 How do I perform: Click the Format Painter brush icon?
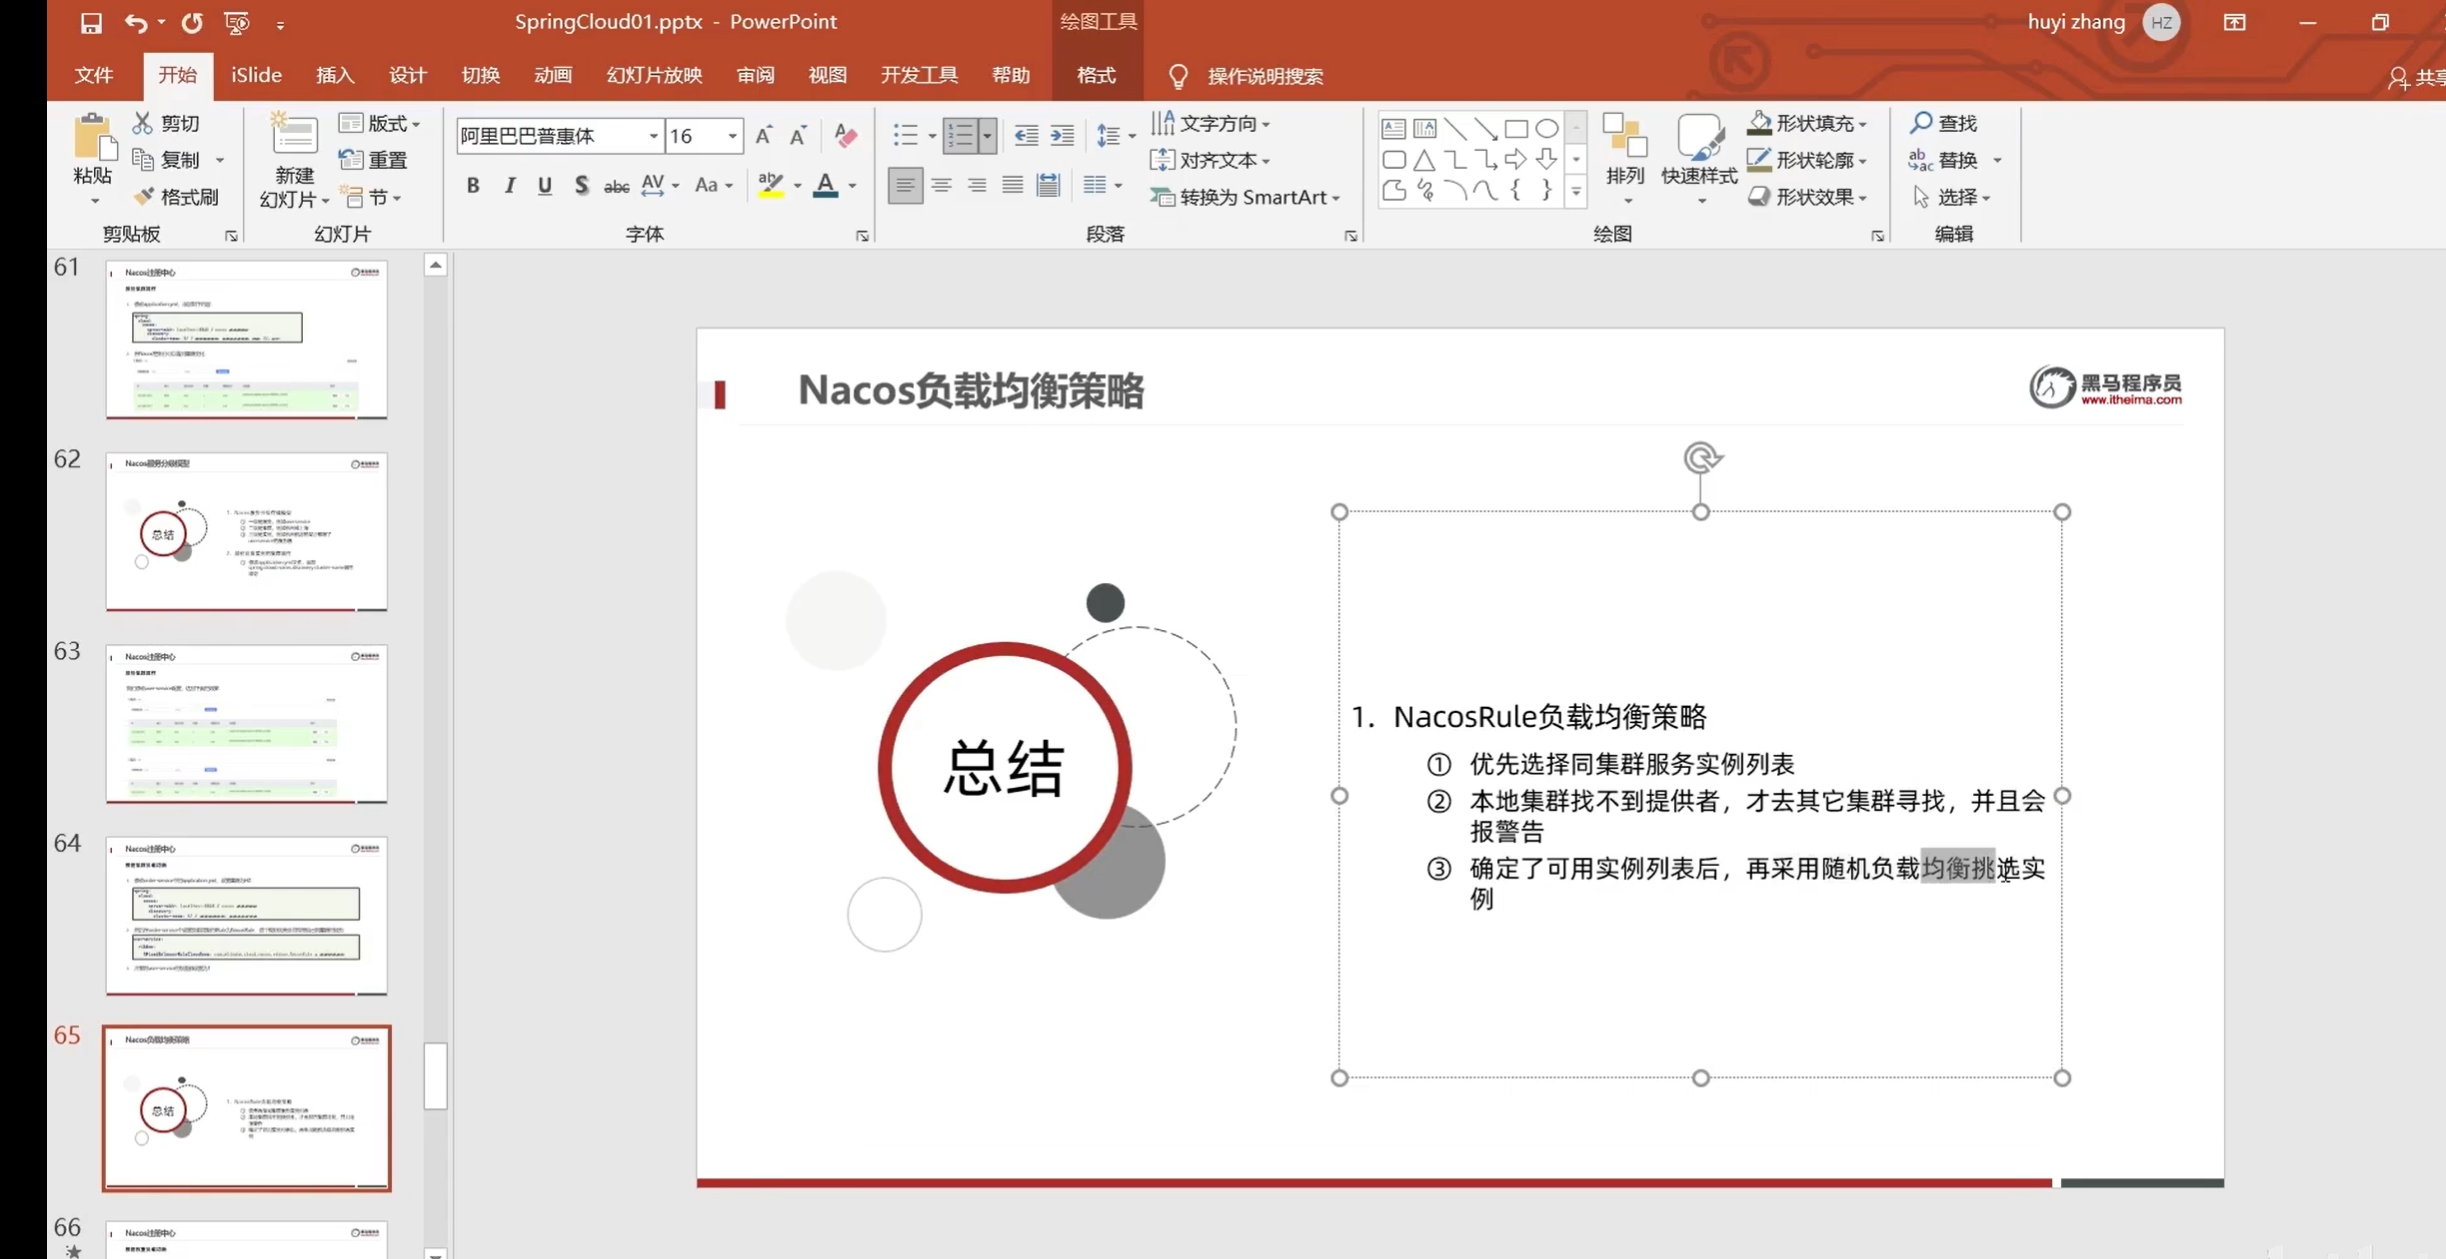coord(145,197)
